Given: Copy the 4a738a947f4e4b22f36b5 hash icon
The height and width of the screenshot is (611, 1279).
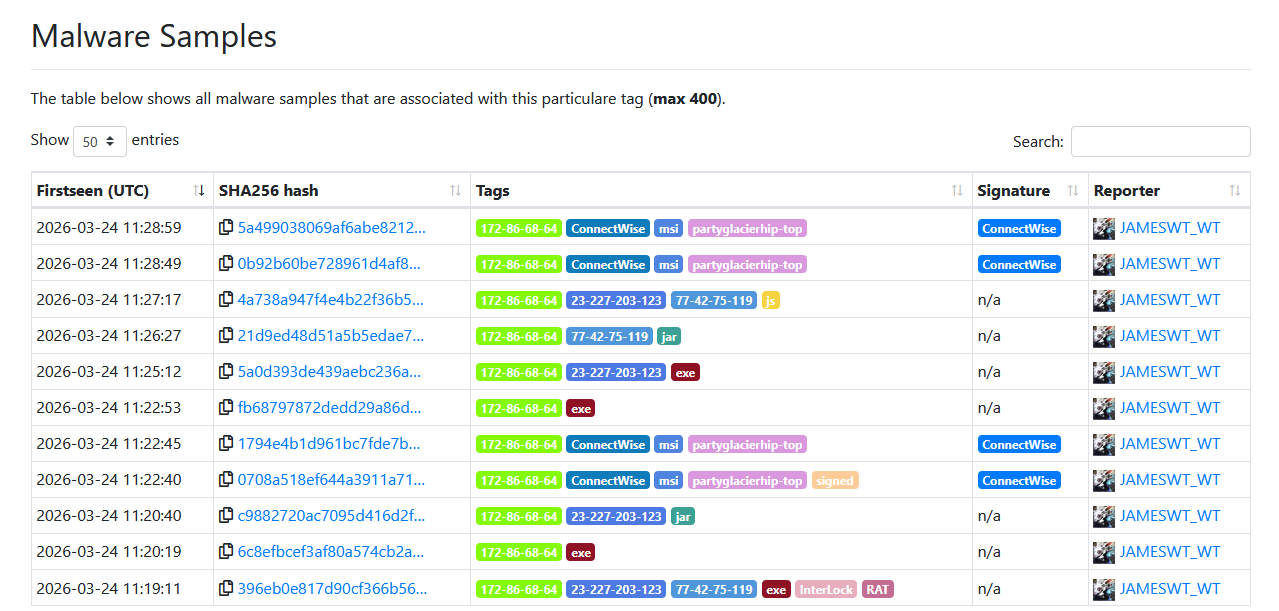Looking at the screenshot, I should click(226, 300).
